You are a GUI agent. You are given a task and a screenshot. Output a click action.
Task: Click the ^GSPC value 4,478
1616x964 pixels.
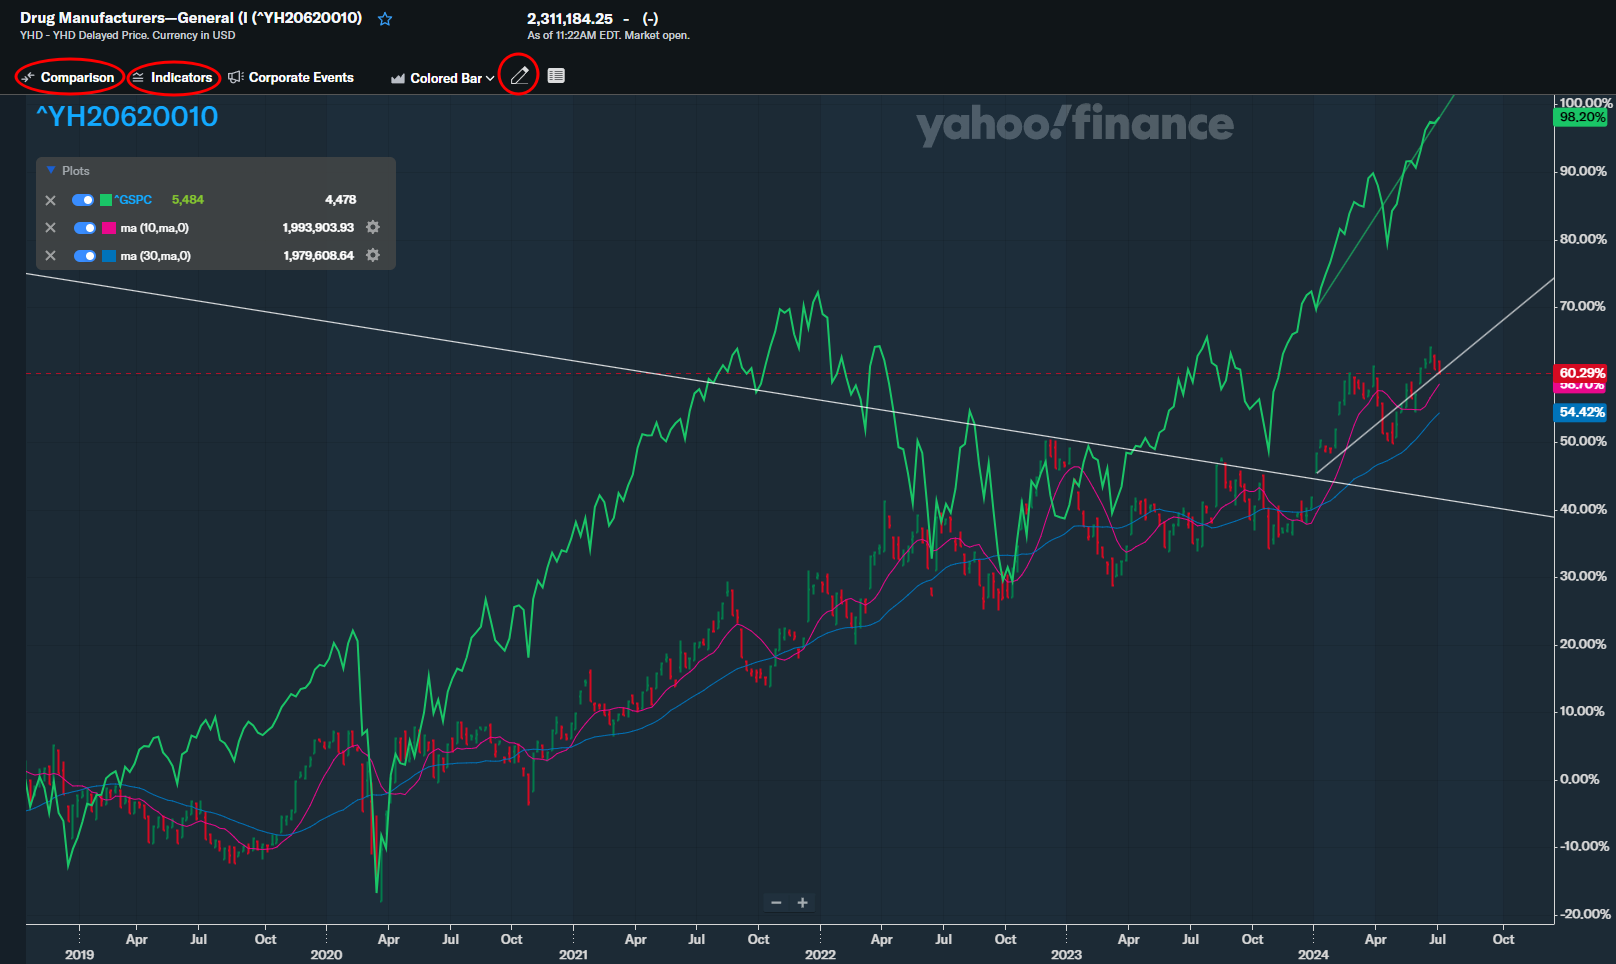(x=340, y=200)
